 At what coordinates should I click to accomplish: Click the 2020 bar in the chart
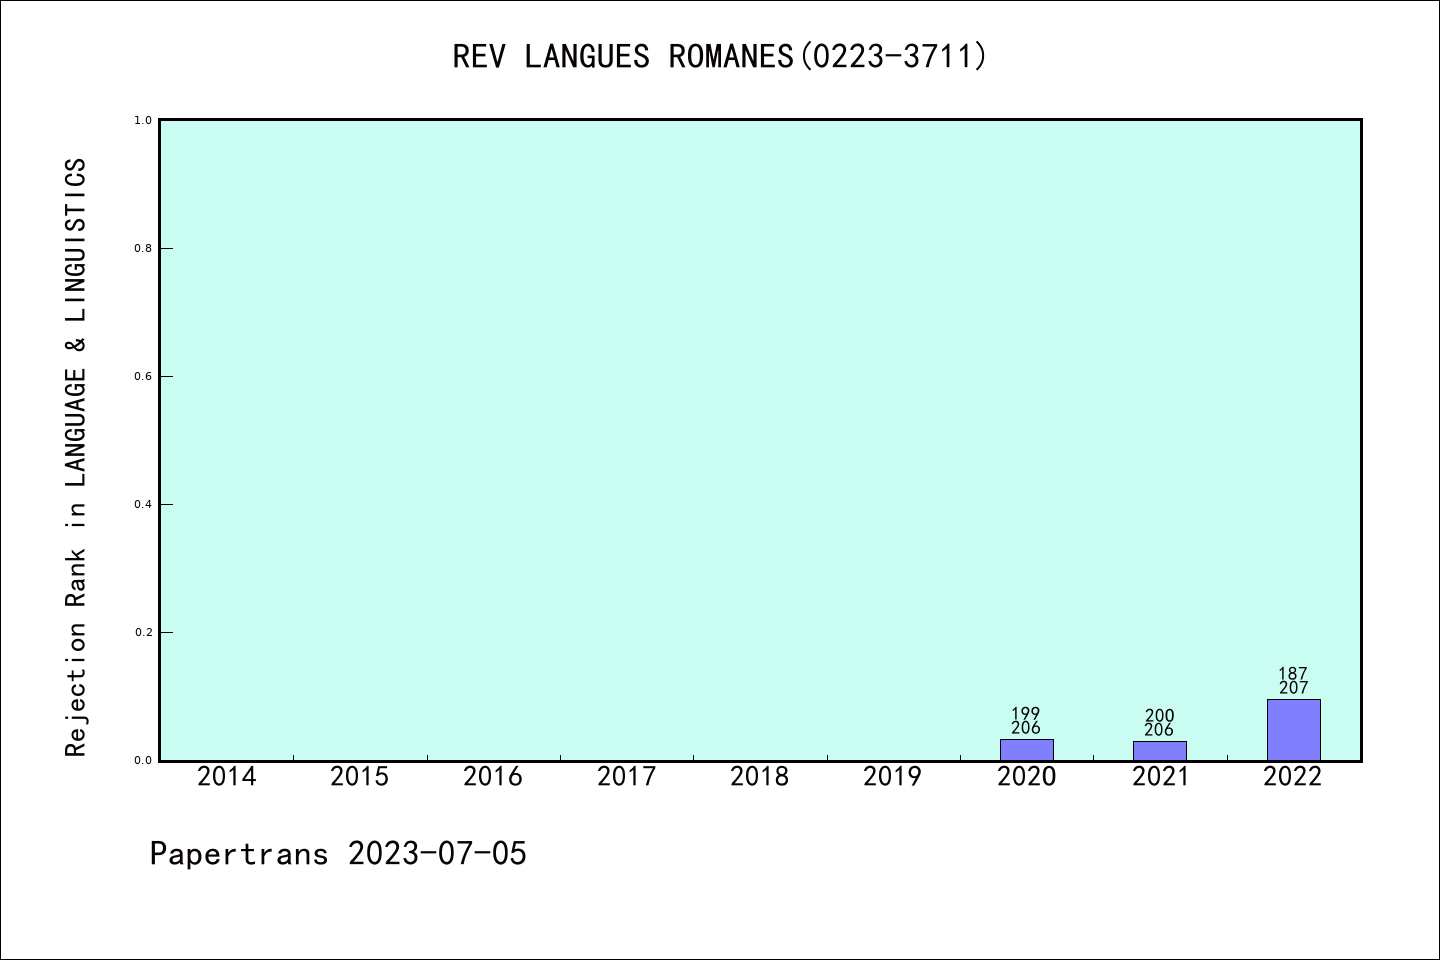coord(1026,750)
